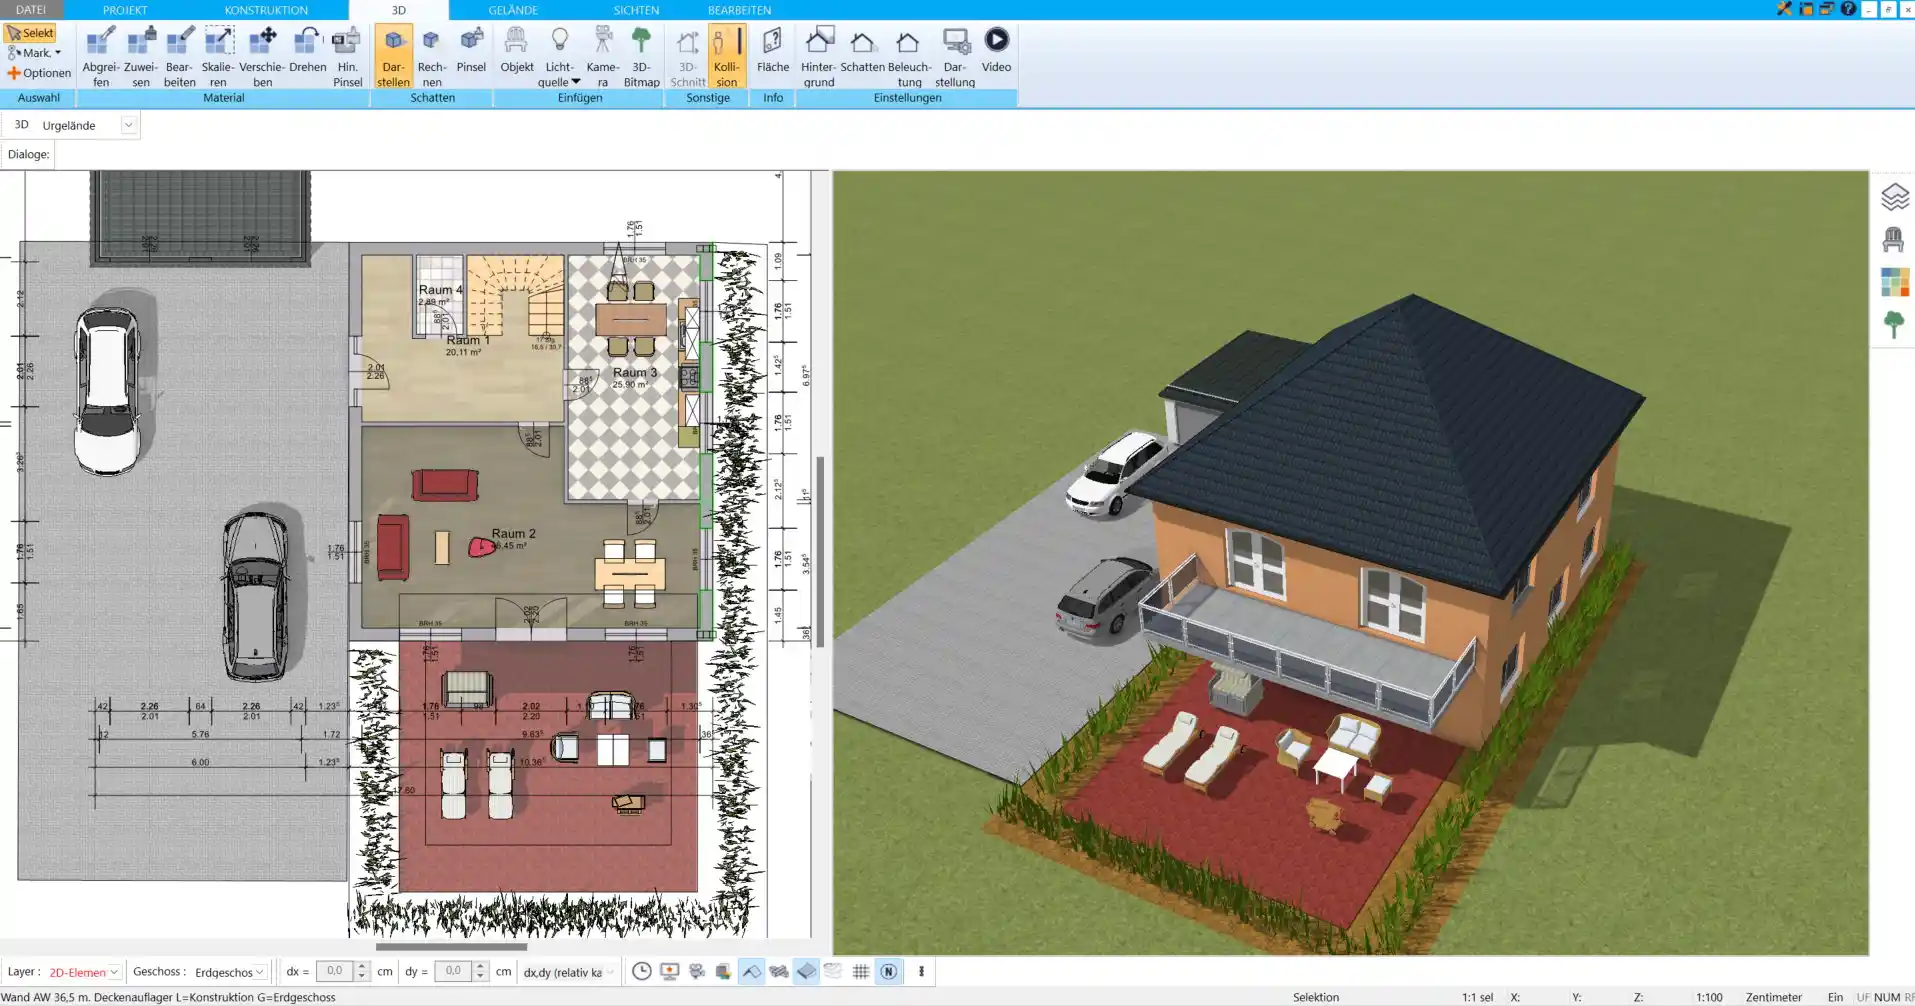
Task: Open Hintergrund settings
Action: point(818,57)
